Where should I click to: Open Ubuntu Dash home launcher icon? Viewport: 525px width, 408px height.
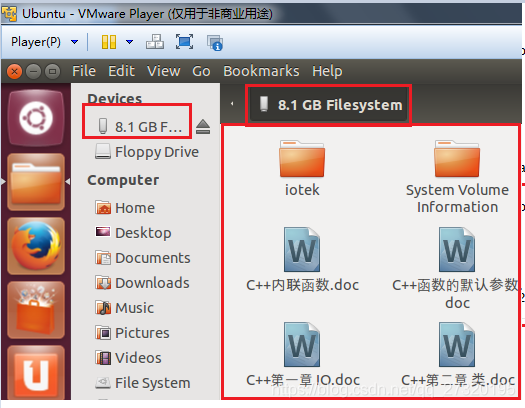tap(36, 118)
